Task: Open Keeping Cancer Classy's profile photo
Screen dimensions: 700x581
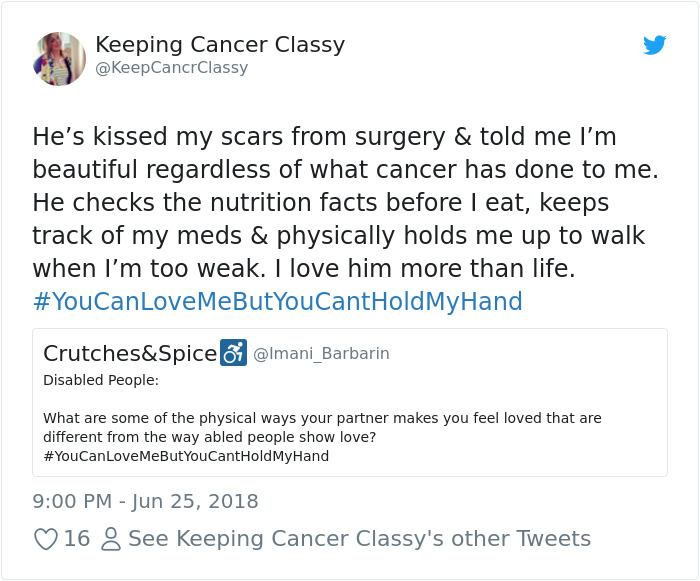Action: tap(59, 59)
